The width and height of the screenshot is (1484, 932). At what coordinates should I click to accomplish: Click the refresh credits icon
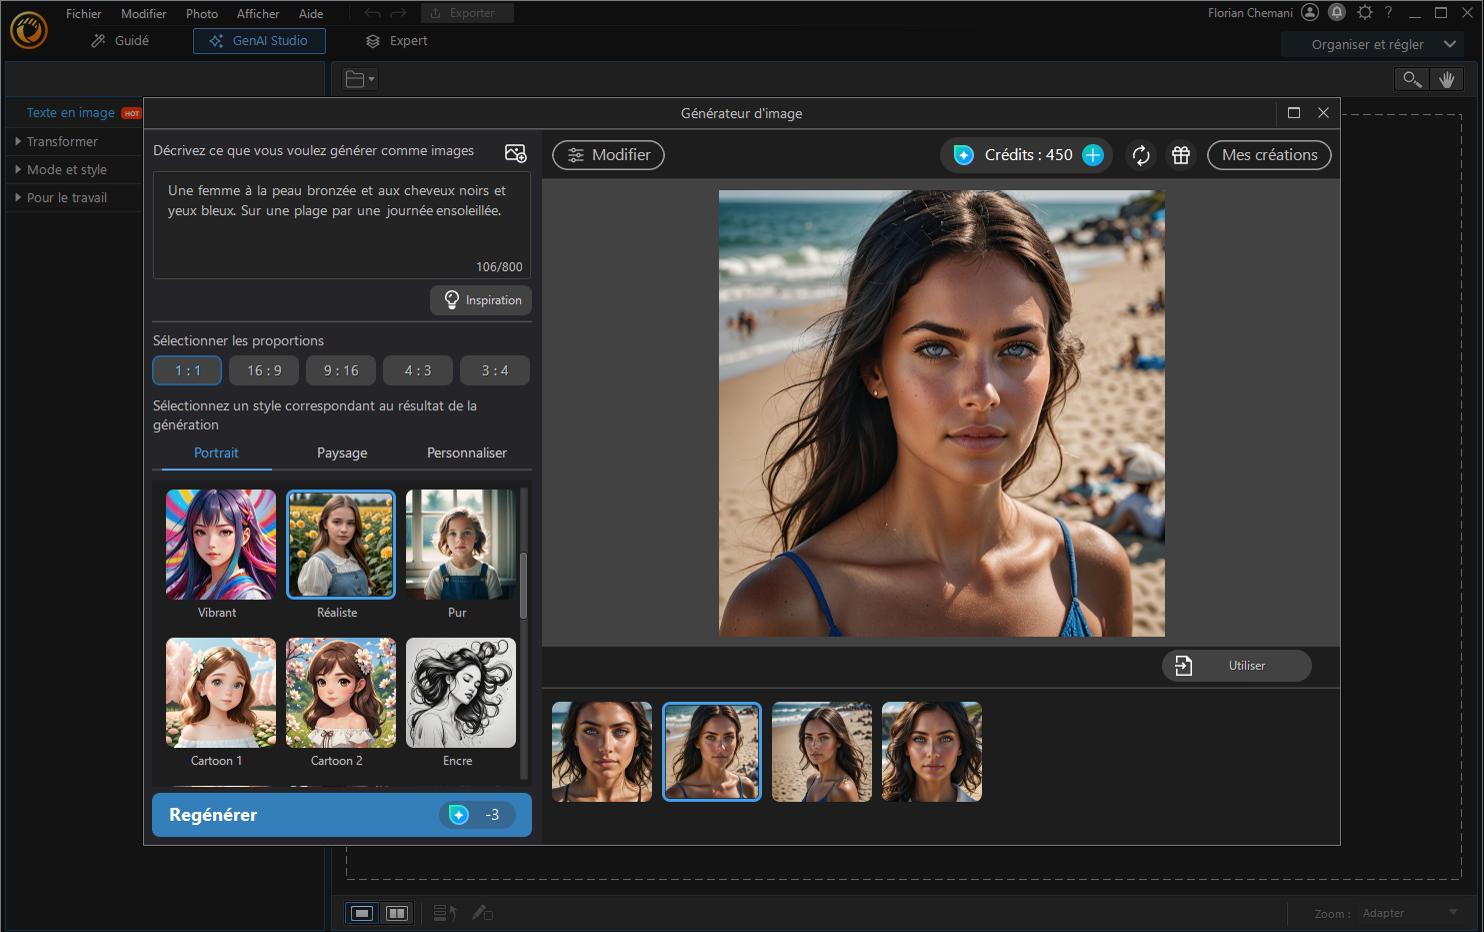pos(1140,155)
